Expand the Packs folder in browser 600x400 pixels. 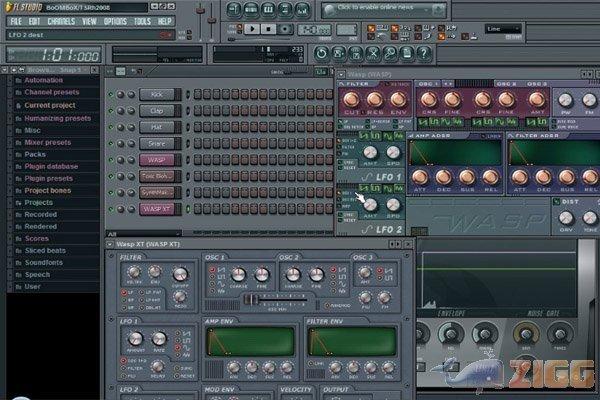pos(35,154)
